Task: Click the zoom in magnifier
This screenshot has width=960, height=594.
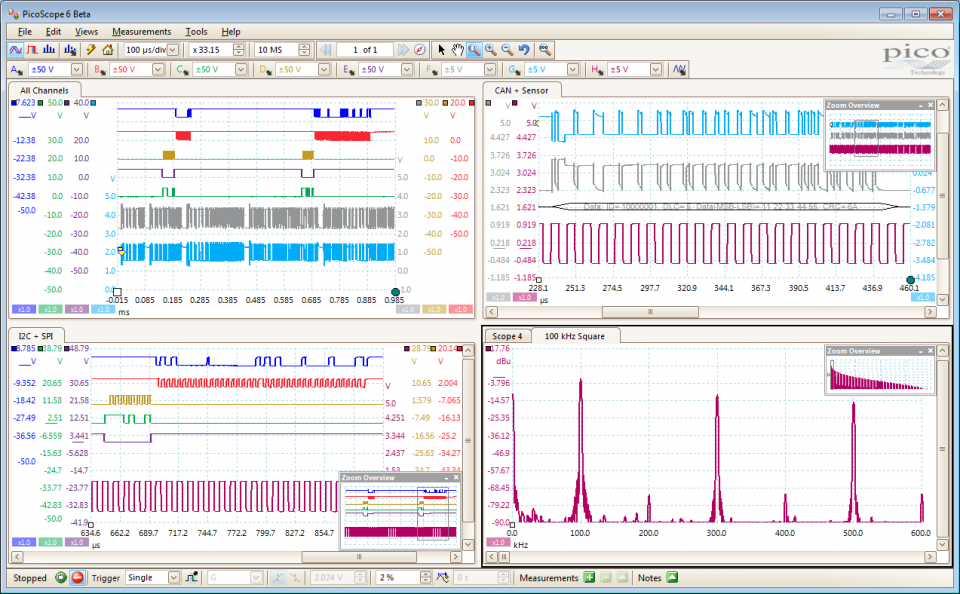Action: [x=490, y=50]
